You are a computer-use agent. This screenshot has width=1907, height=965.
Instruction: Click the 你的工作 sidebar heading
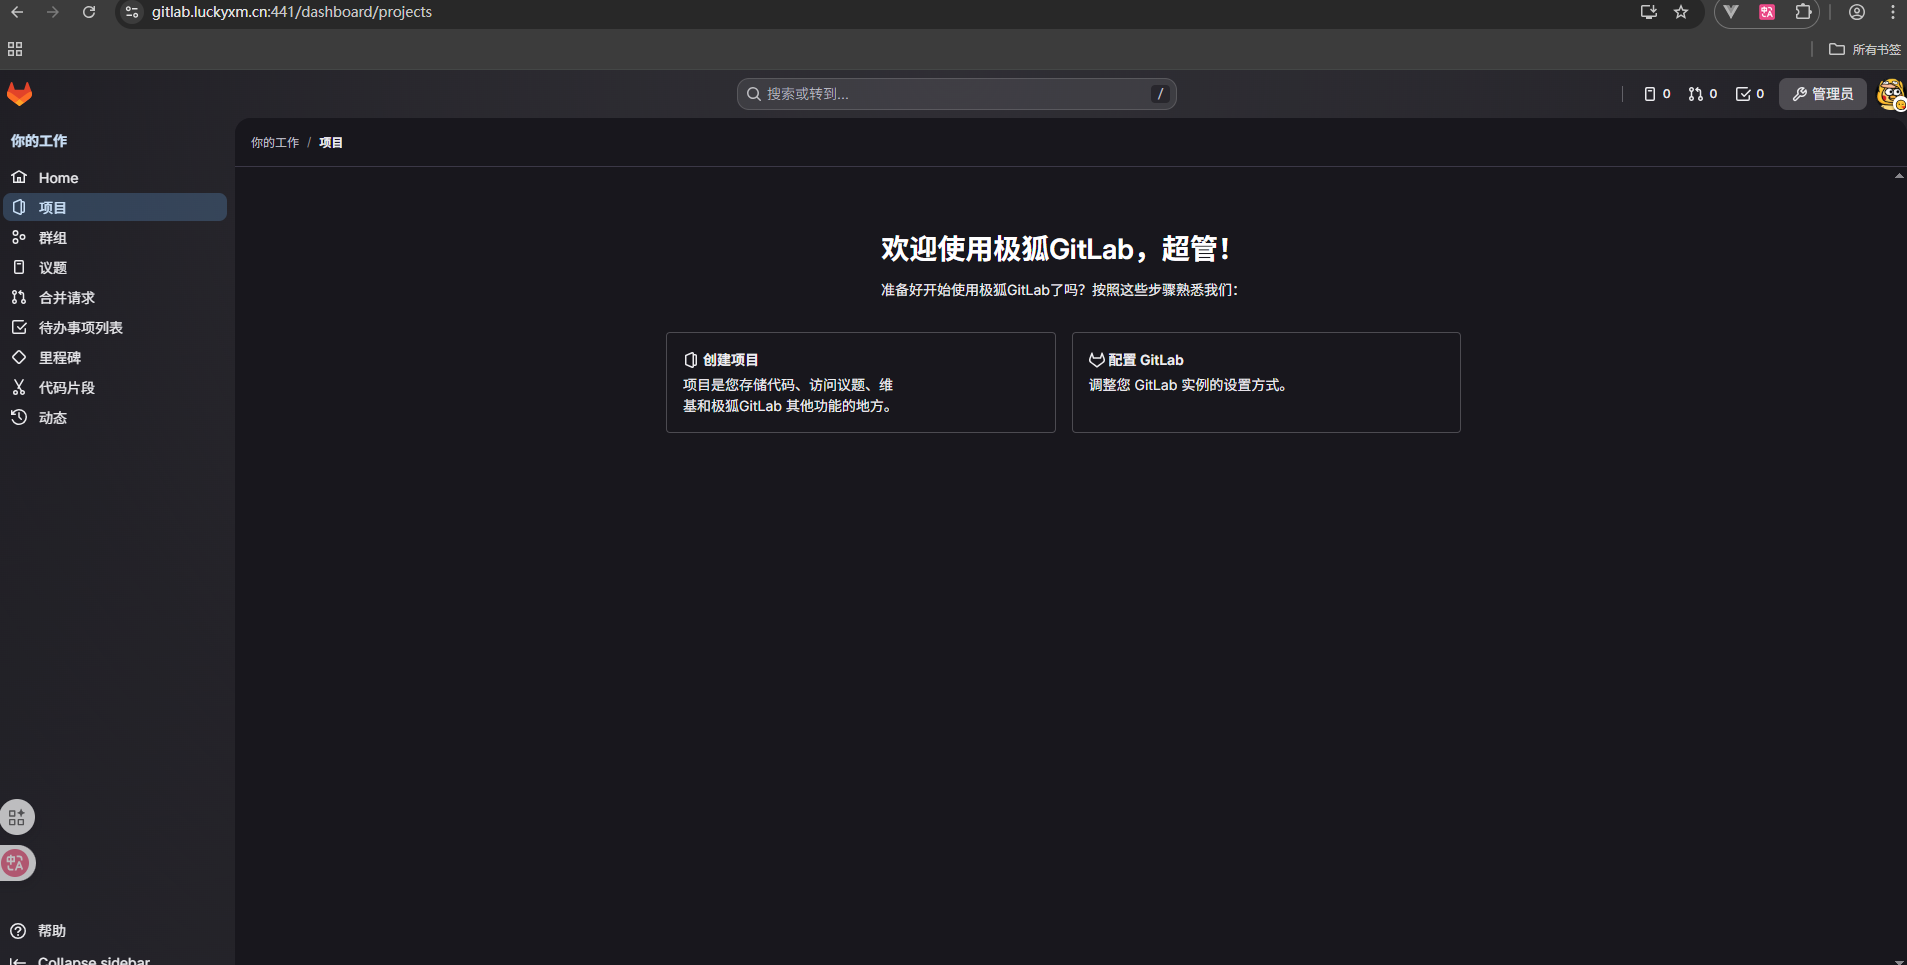point(39,141)
